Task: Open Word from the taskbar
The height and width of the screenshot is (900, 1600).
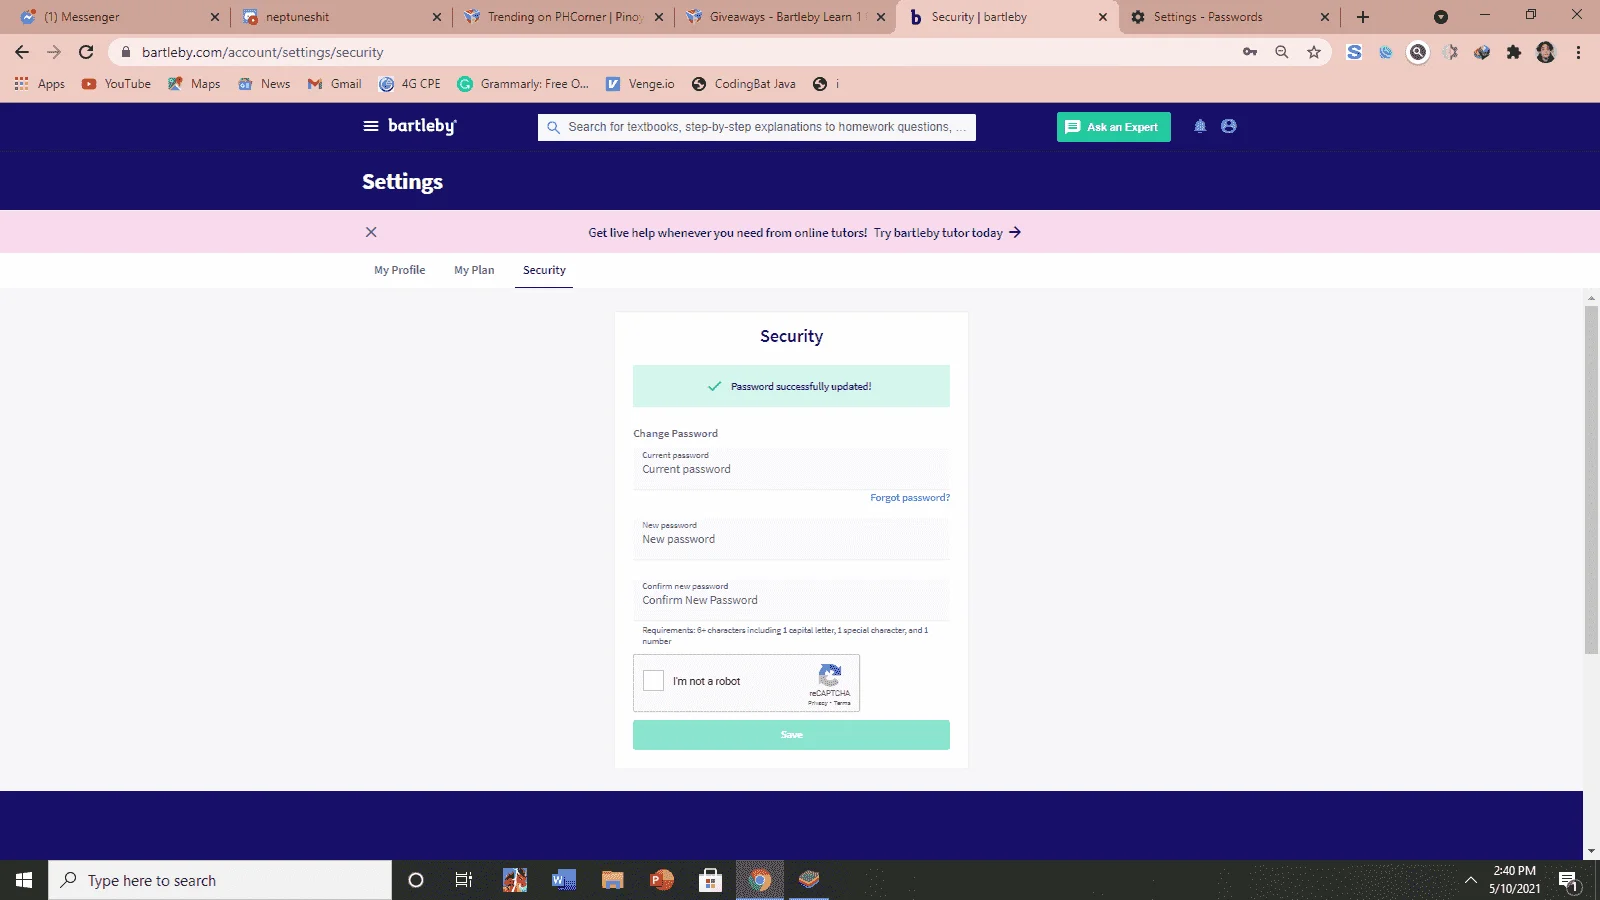Action: (564, 880)
